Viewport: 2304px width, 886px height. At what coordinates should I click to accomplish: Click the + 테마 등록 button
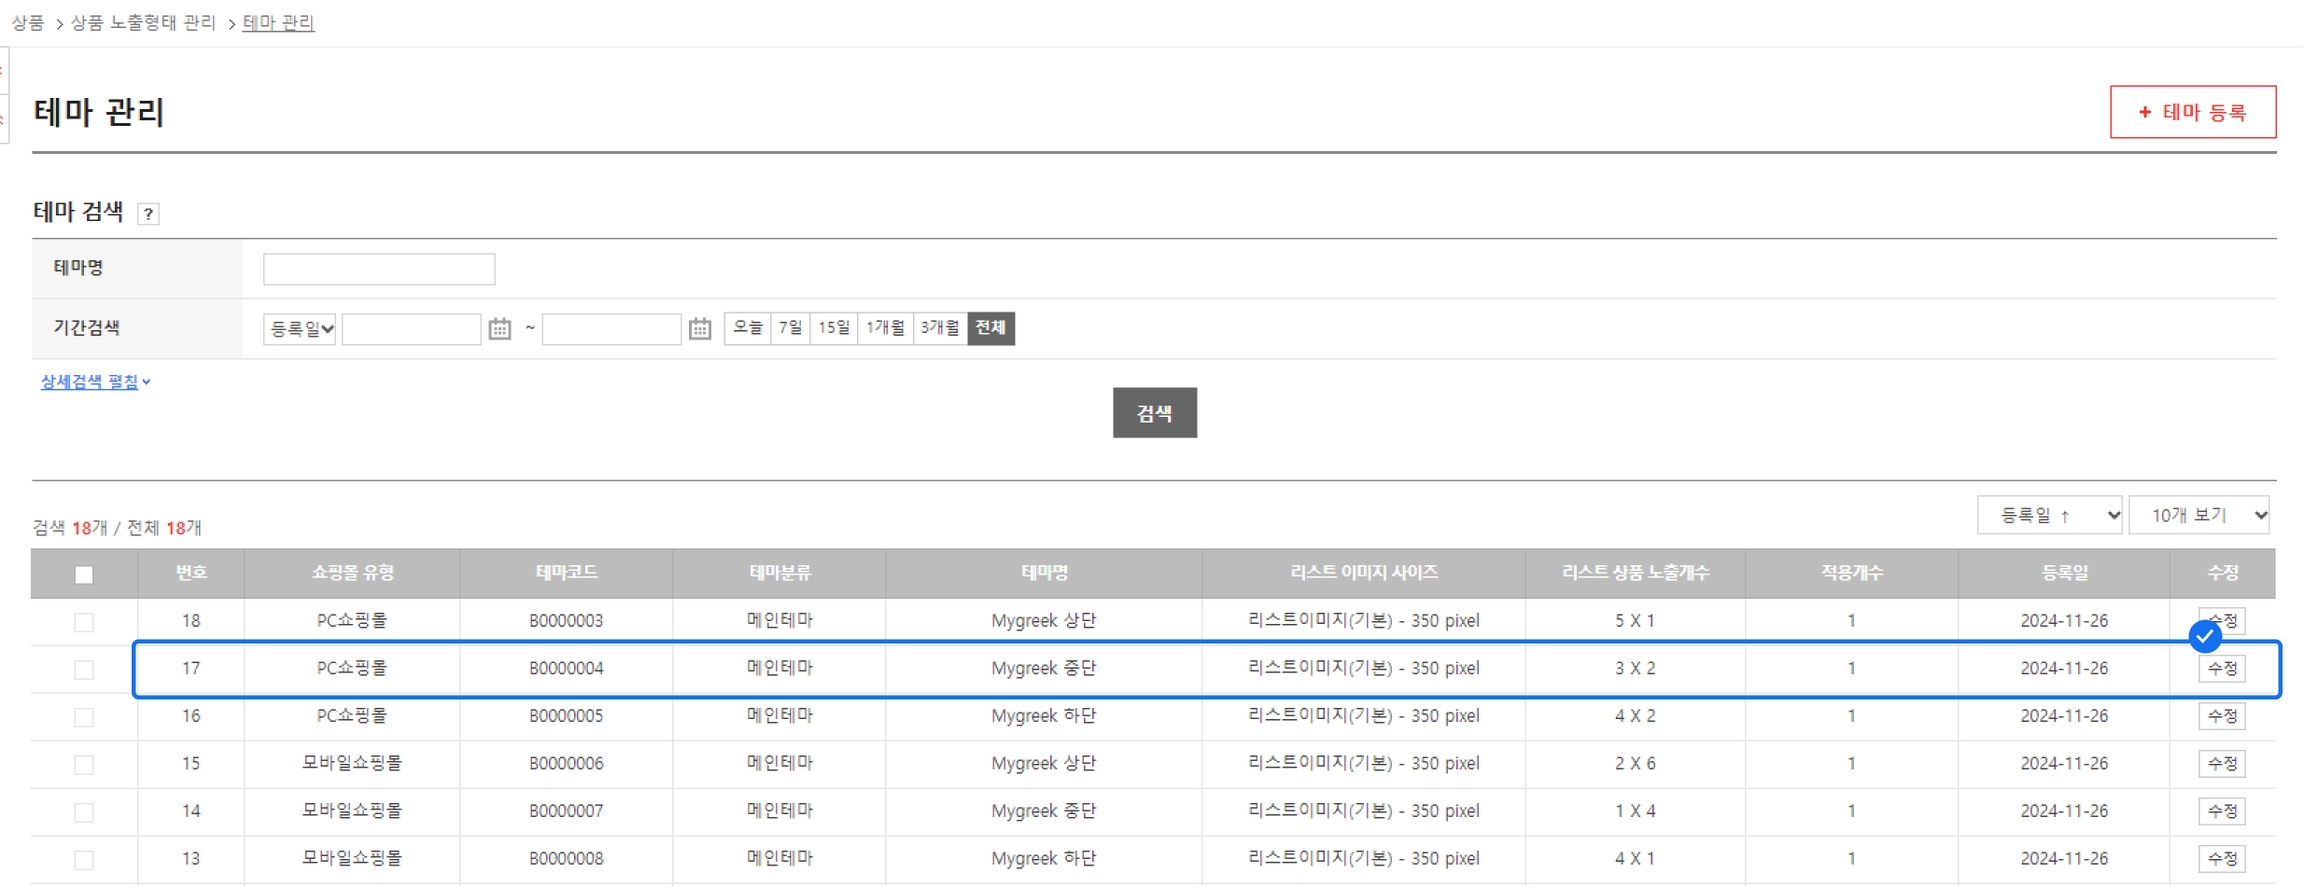tap(2192, 112)
